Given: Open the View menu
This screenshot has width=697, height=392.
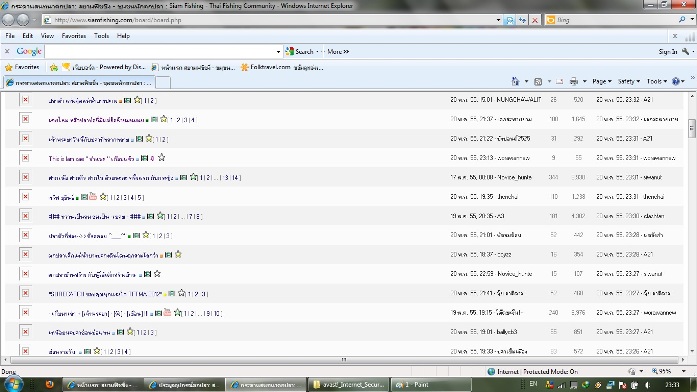Looking at the screenshot, I should [x=47, y=36].
